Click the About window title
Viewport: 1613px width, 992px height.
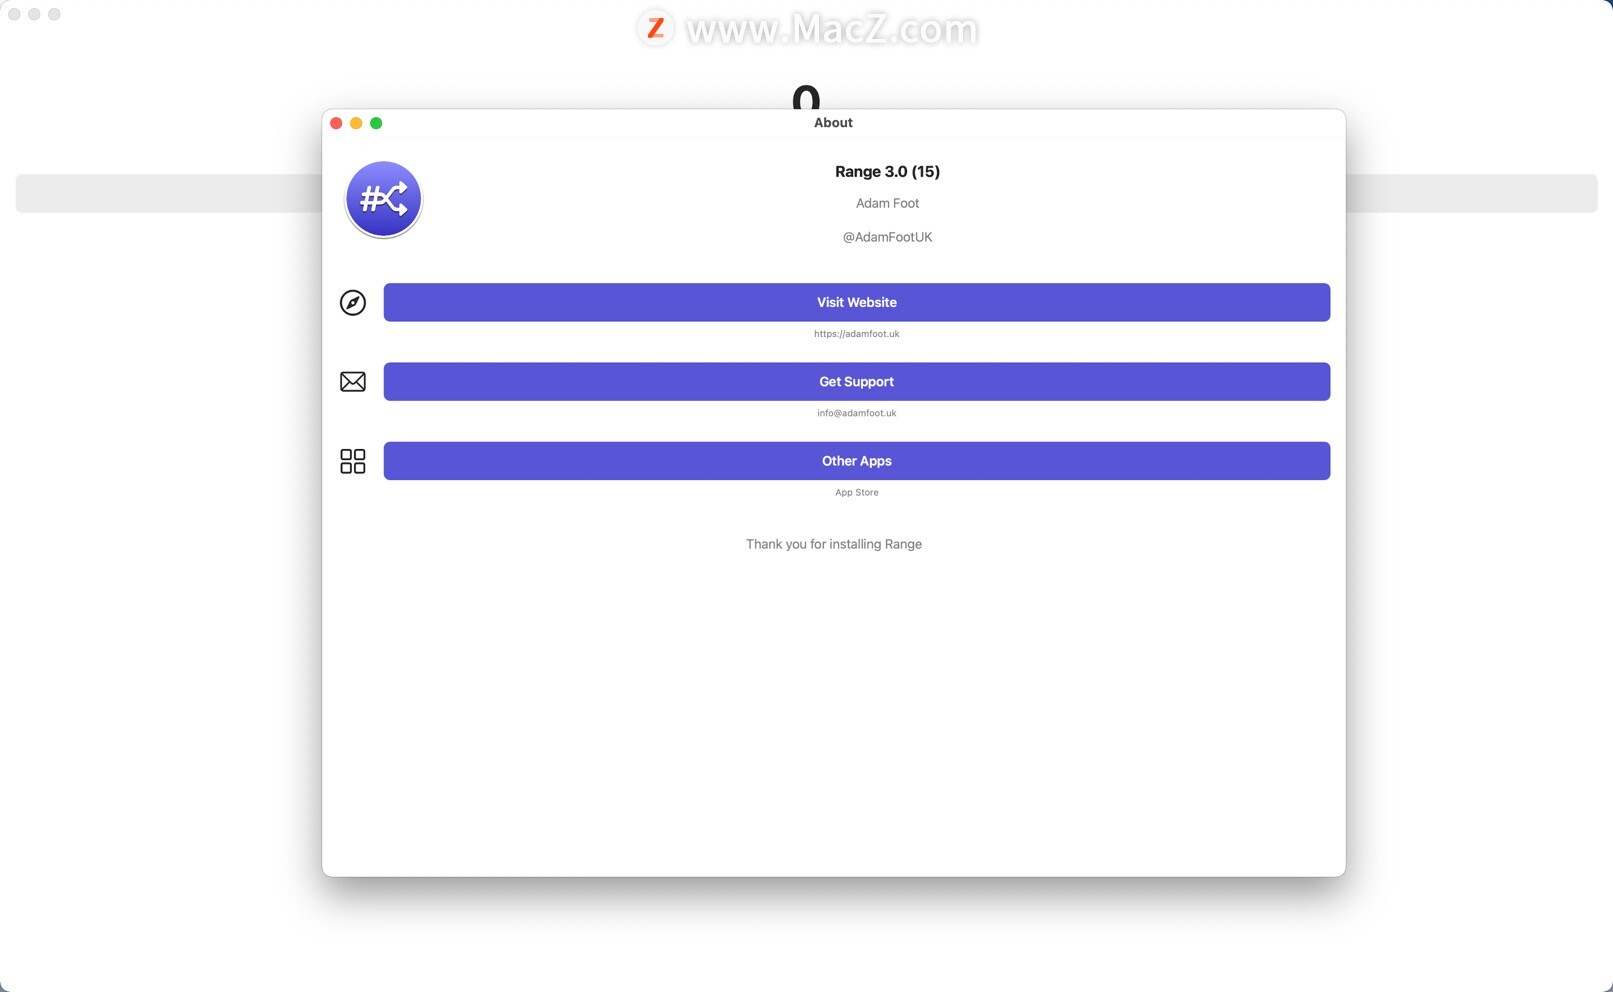click(x=833, y=122)
